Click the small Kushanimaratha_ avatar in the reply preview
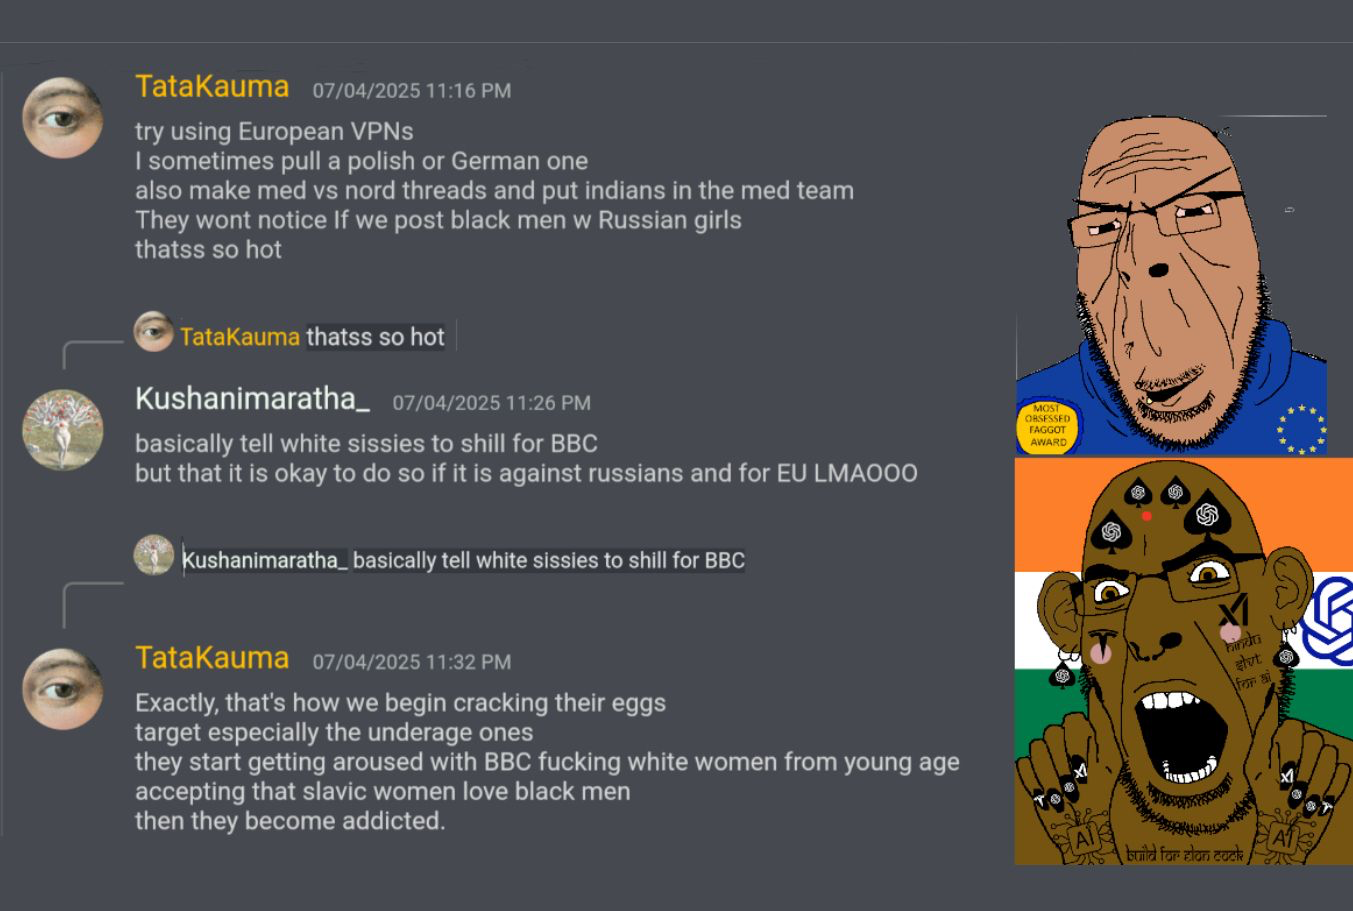This screenshot has height=911, width=1353. (x=154, y=555)
